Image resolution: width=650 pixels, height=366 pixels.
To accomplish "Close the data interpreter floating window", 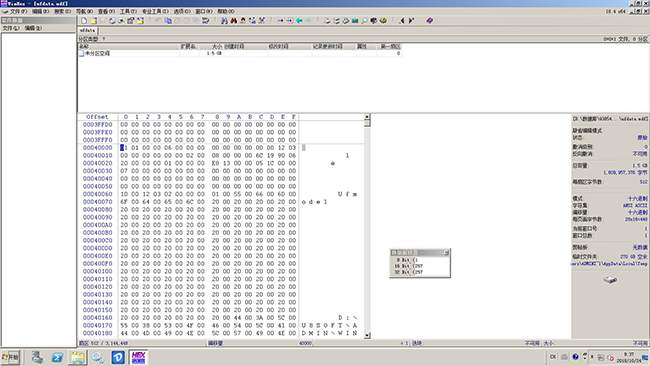I will pyautogui.click(x=446, y=252).
